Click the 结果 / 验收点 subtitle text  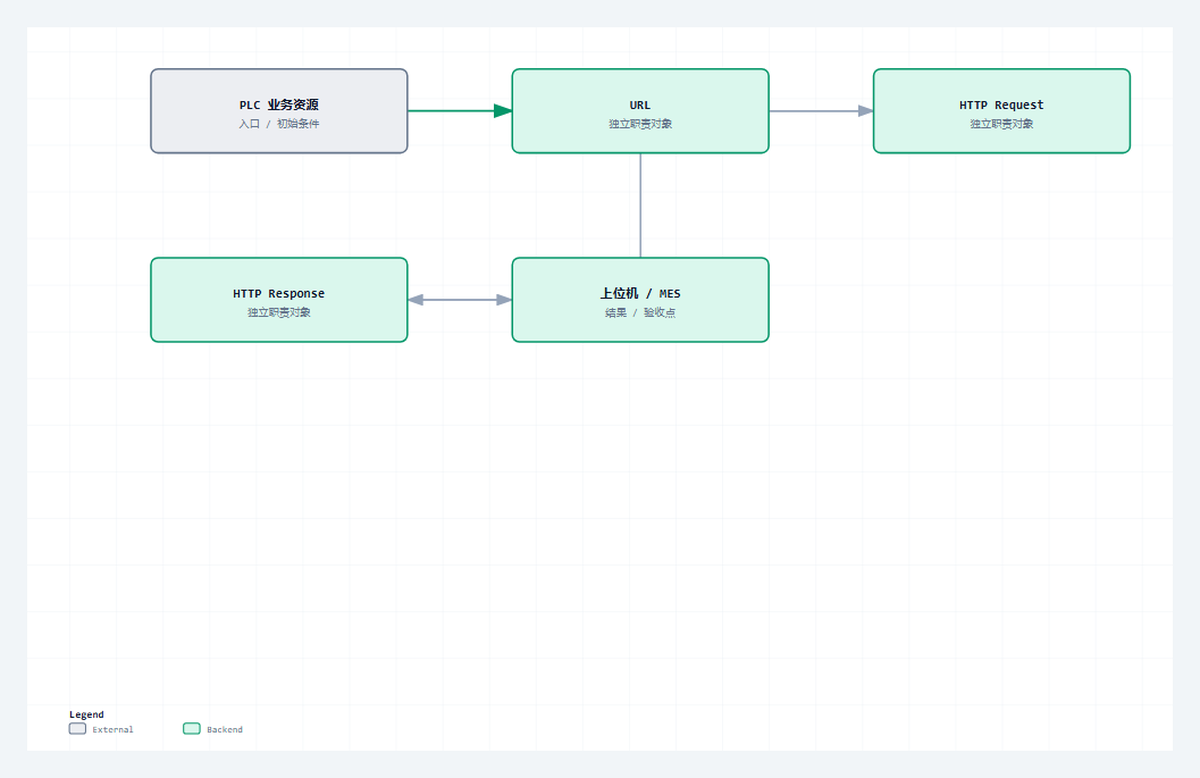pyautogui.click(x=640, y=313)
